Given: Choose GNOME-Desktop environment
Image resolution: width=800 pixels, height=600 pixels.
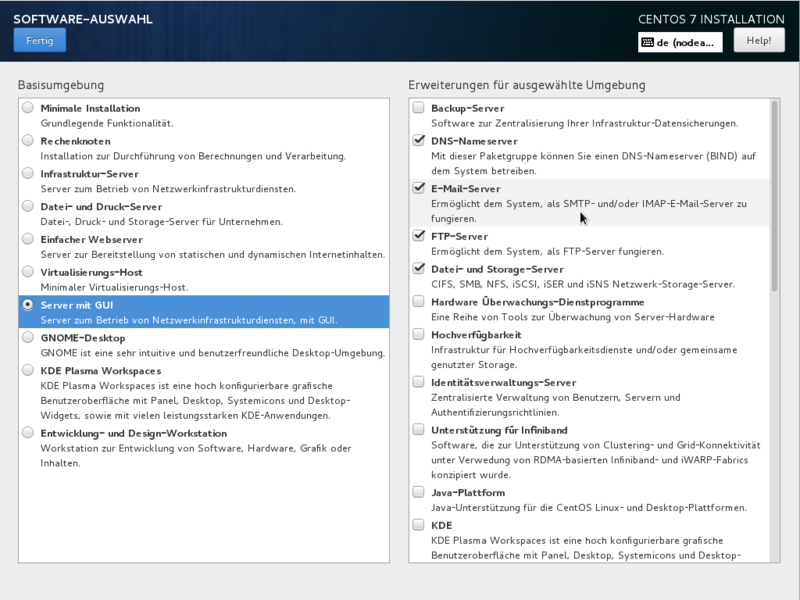Looking at the screenshot, I should [28, 337].
